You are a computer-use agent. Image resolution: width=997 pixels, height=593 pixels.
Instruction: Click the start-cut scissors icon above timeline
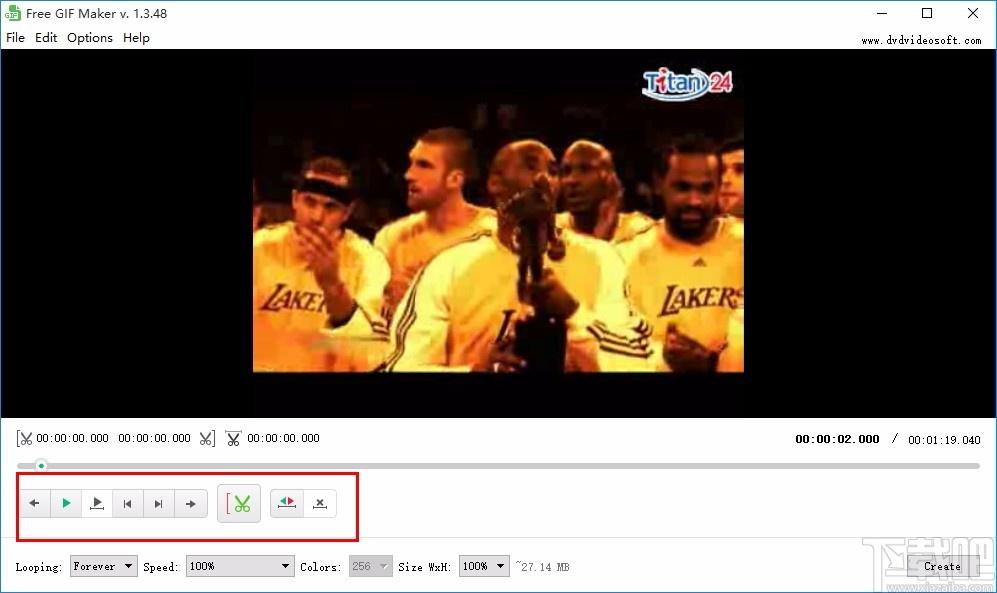point(24,439)
